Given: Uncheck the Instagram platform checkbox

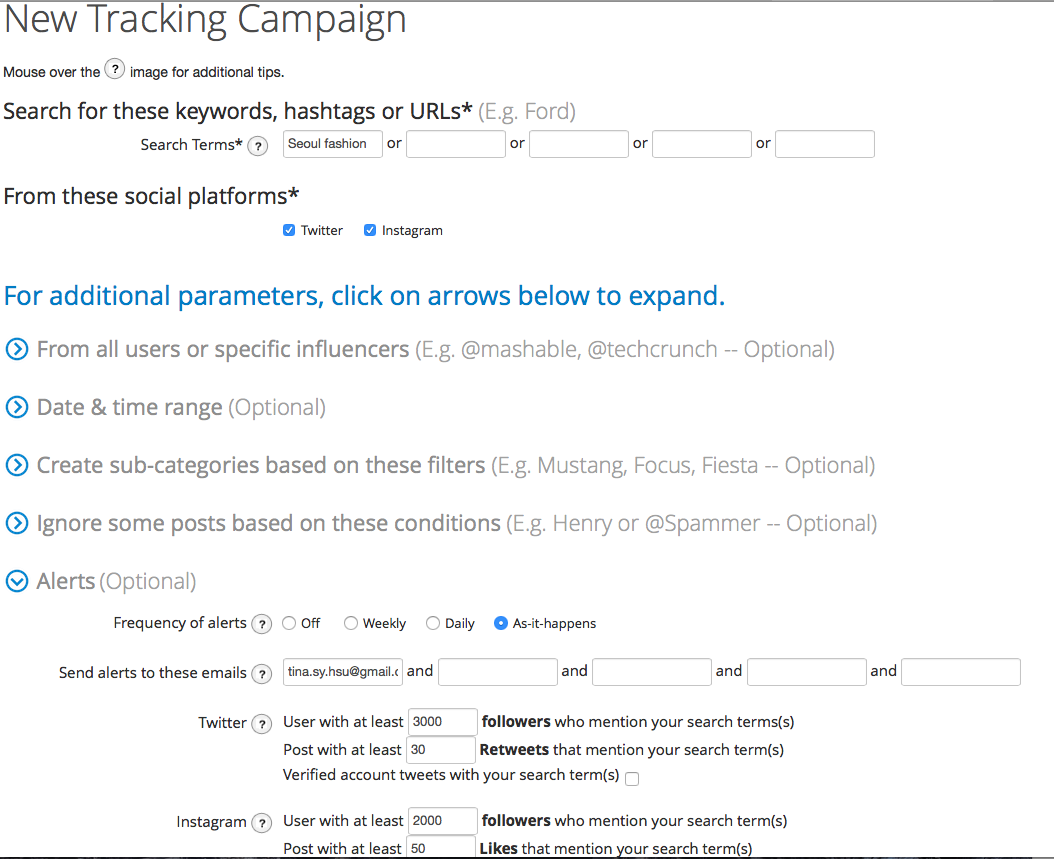Looking at the screenshot, I should (x=370, y=231).
